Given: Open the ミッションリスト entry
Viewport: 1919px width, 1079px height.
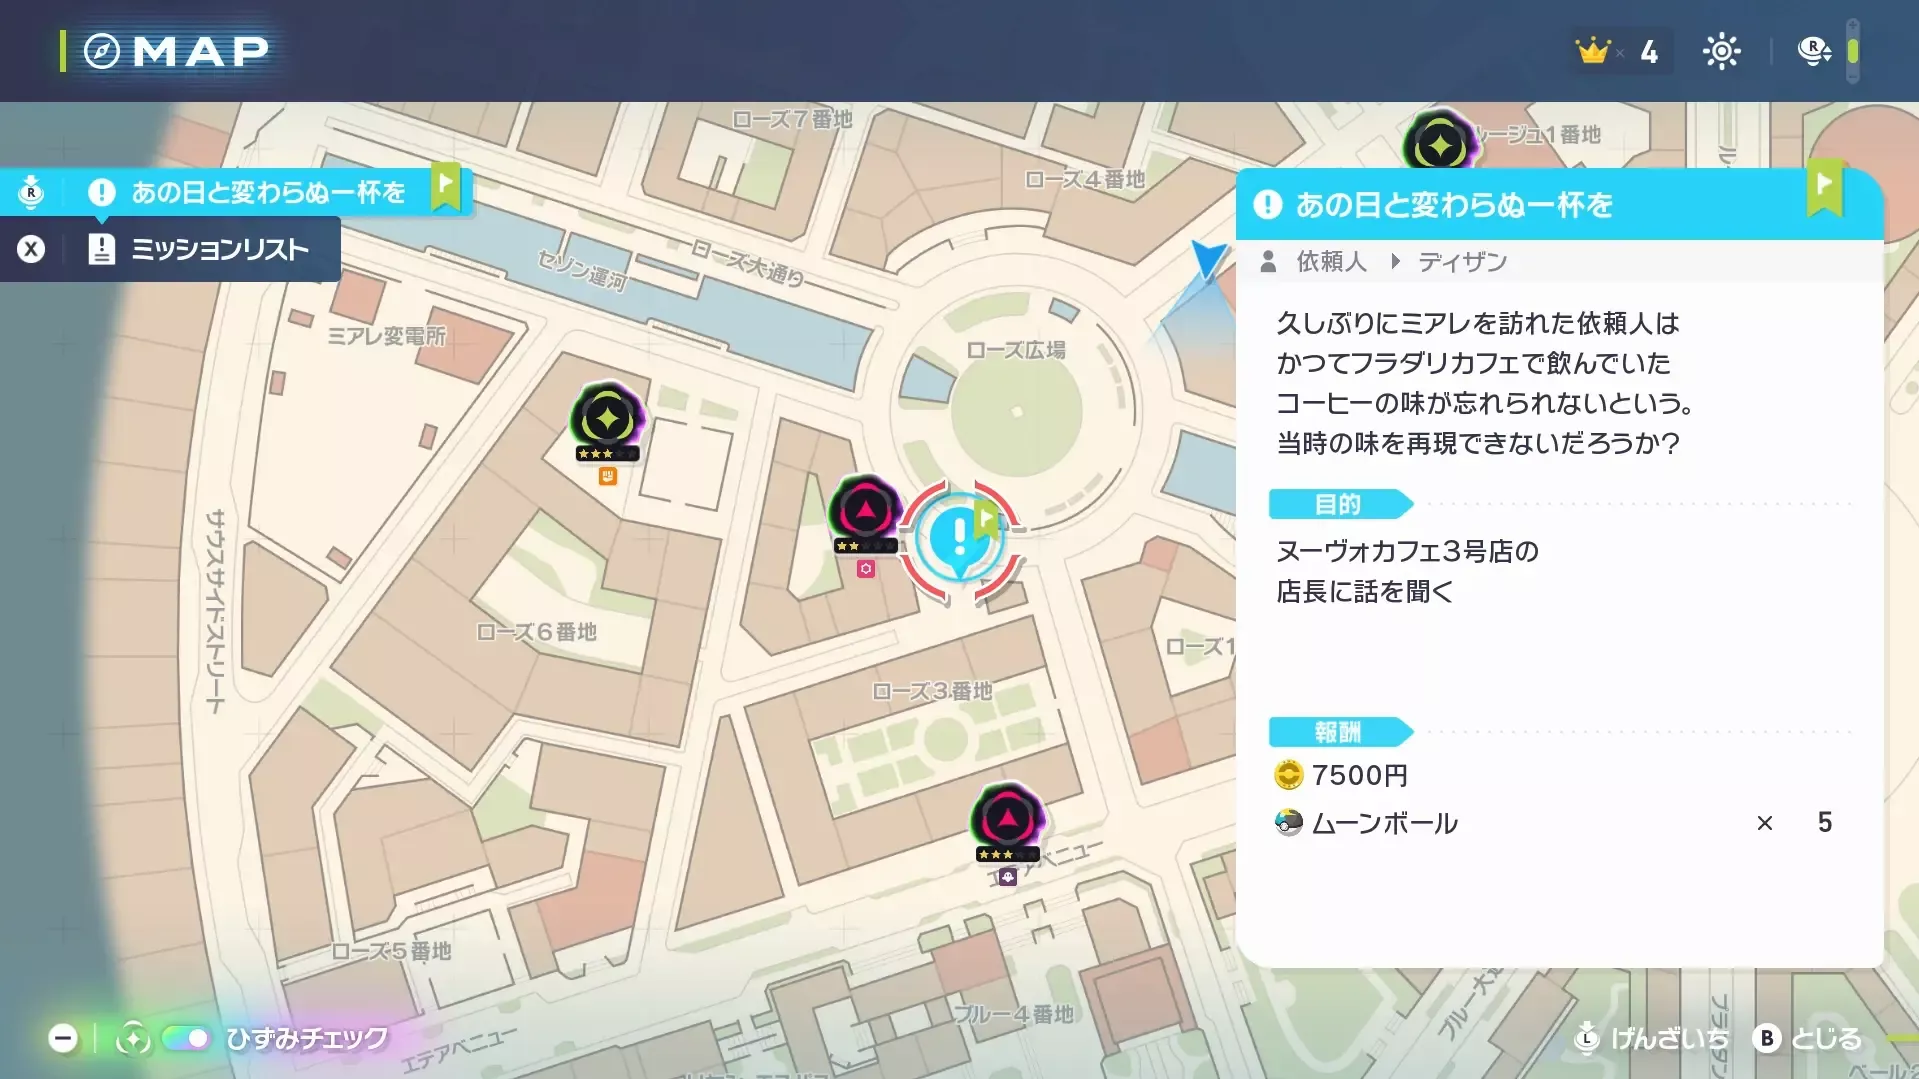Looking at the screenshot, I should point(221,249).
